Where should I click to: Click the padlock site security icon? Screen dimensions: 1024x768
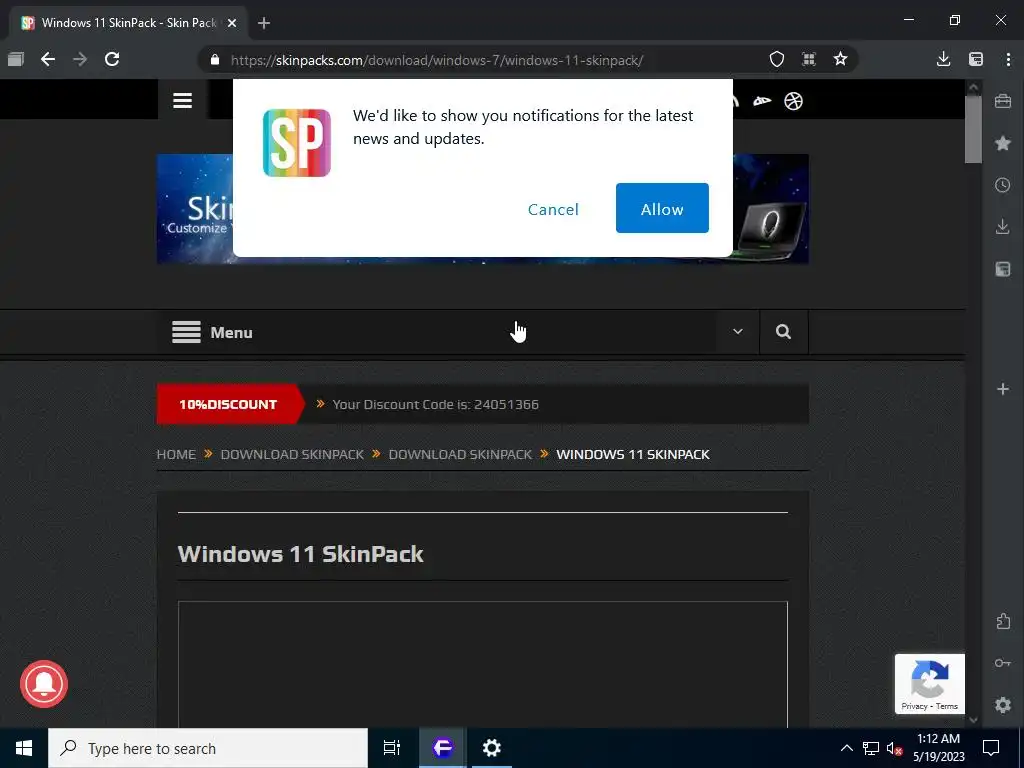(215, 60)
